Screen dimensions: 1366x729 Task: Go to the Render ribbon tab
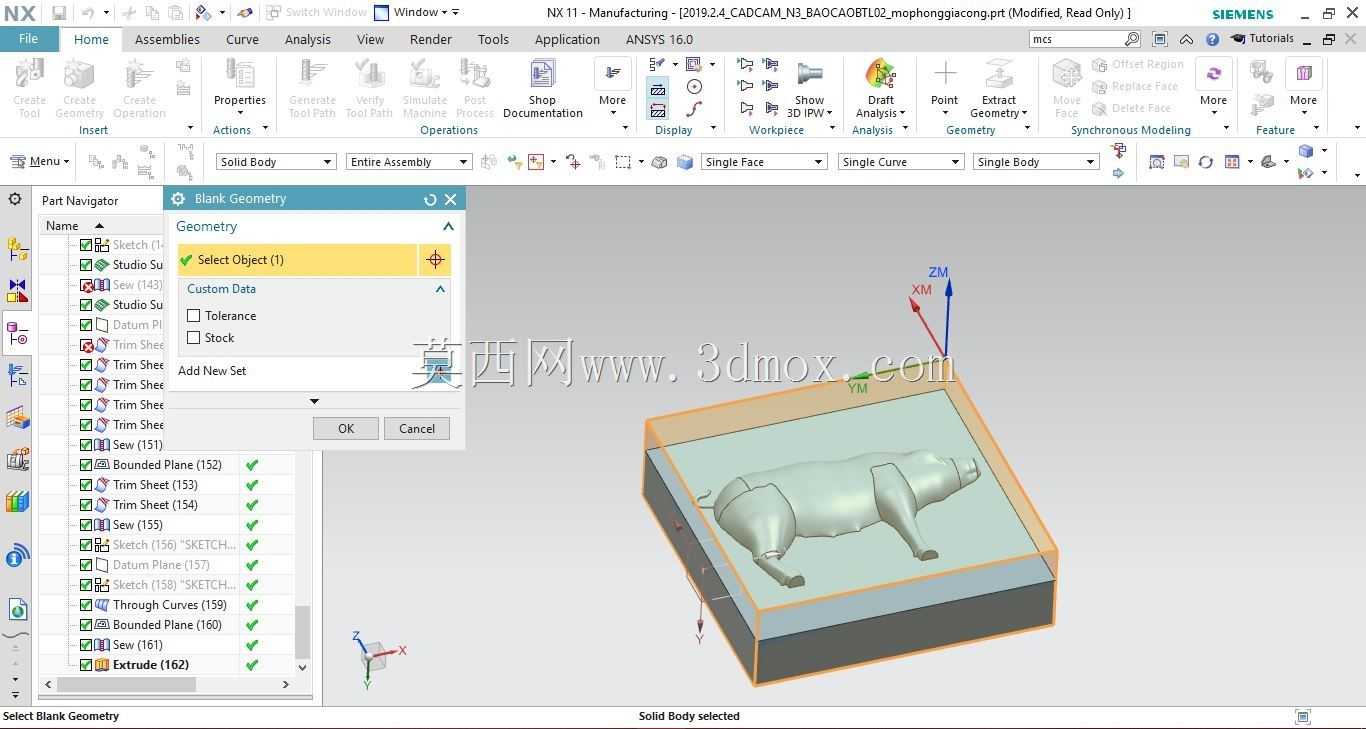click(x=431, y=39)
